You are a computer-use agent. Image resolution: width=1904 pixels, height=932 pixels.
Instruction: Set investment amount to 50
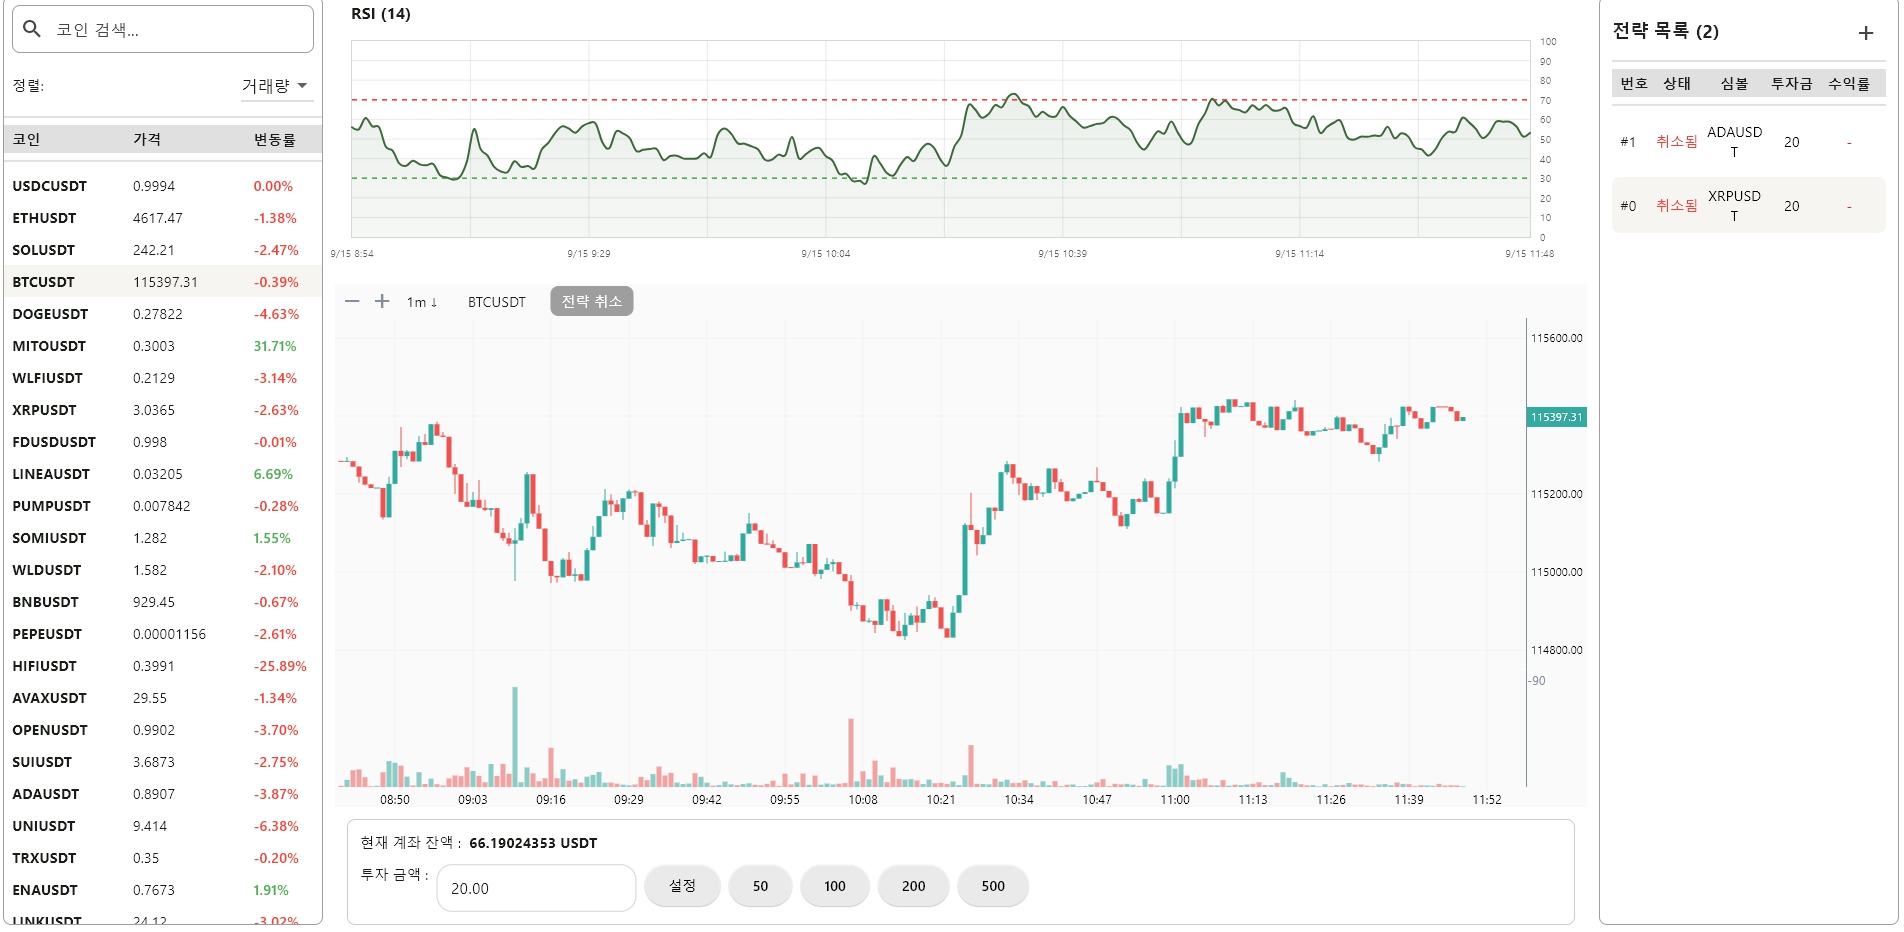[x=760, y=886]
